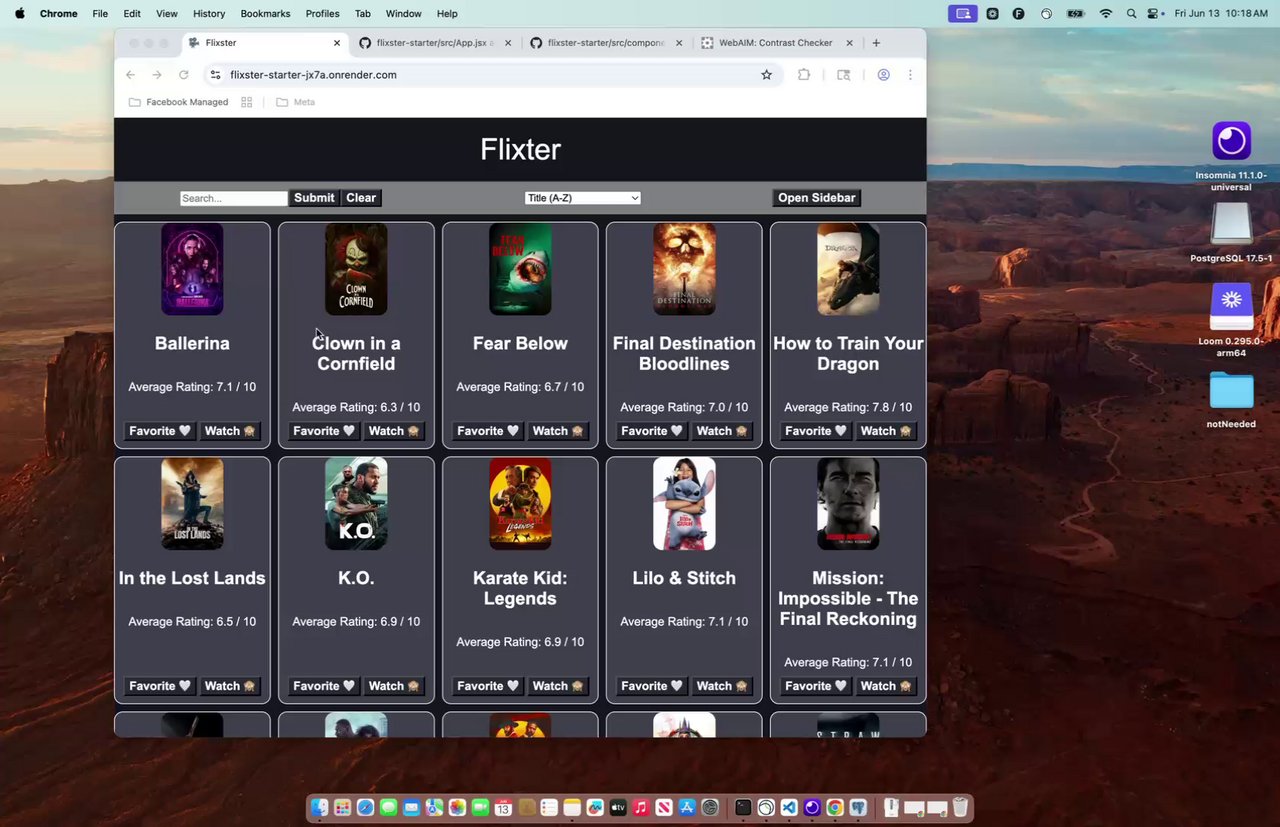Open the Calendar app in the dock
Image resolution: width=1280 pixels, height=827 pixels.
[503, 808]
